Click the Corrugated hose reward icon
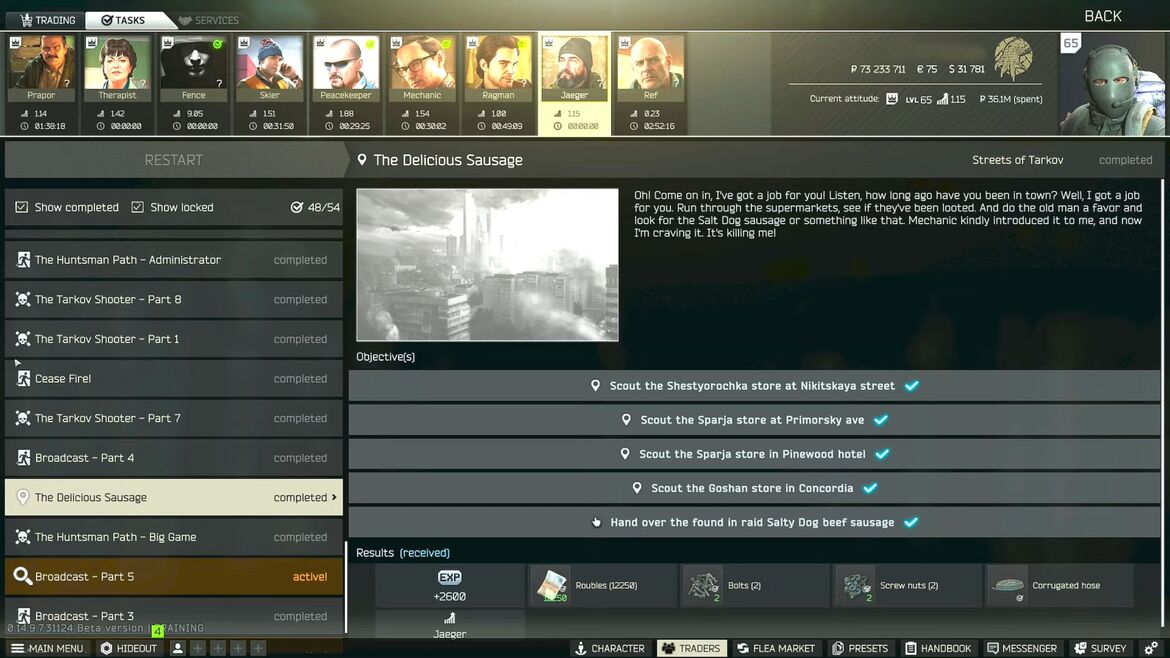The height and width of the screenshot is (658, 1170). pyautogui.click(x=1007, y=585)
